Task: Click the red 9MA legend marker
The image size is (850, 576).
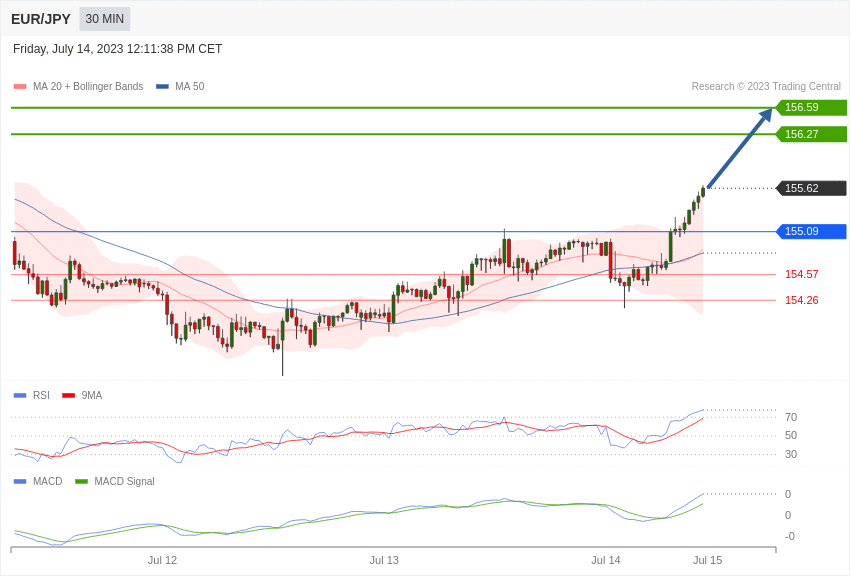Action: click(x=68, y=396)
